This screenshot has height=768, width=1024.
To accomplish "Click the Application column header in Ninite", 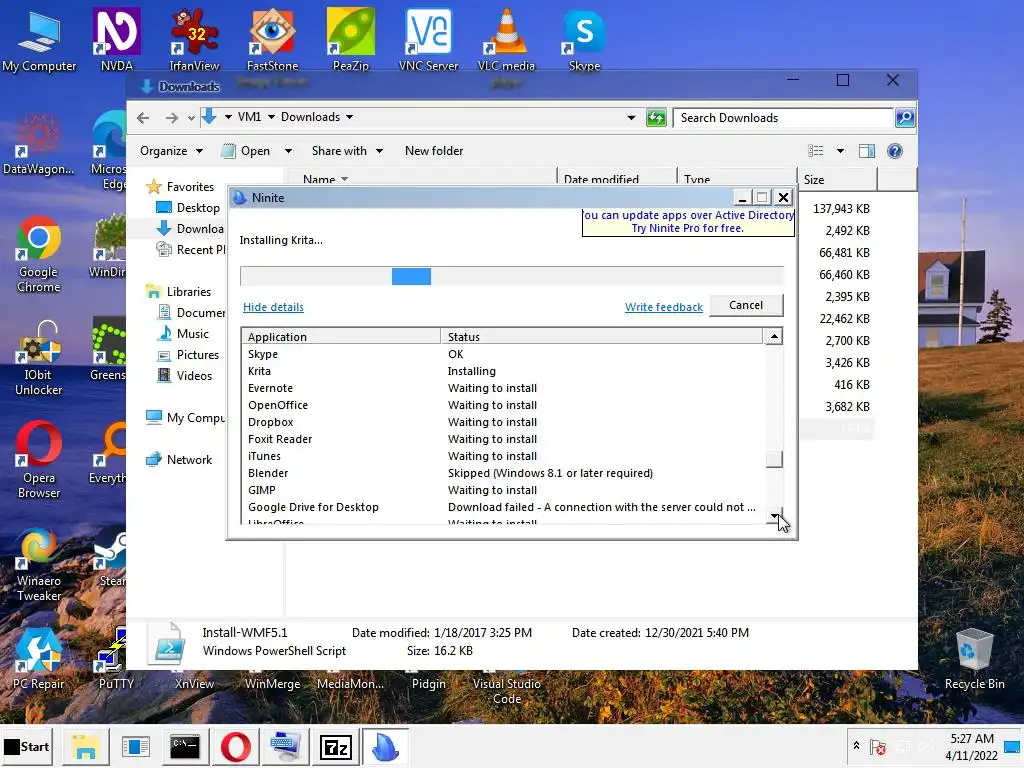I will point(342,336).
